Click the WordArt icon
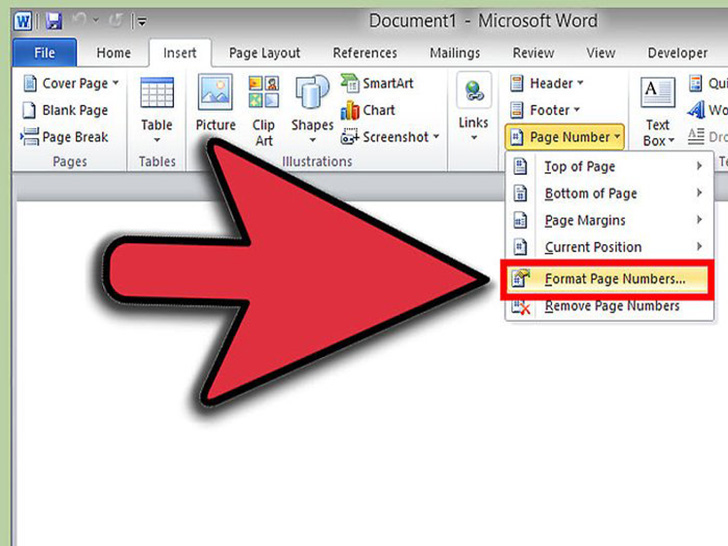This screenshot has height=546, width=728. (x=696, y=110)
